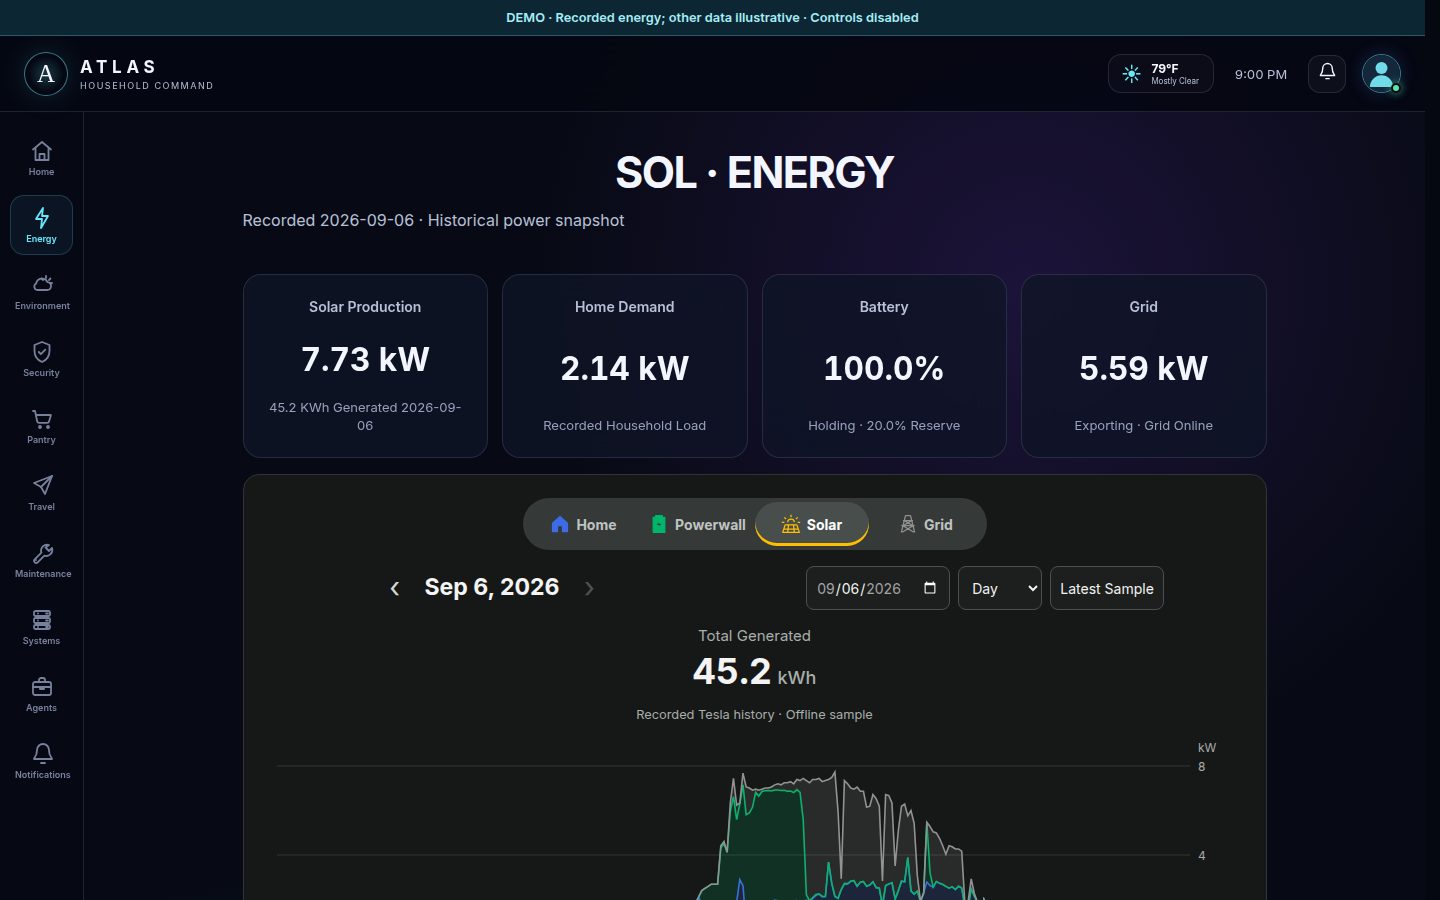Go to previous day with left chevron
The image size is (1440, 900).
(x=395, y=588)
